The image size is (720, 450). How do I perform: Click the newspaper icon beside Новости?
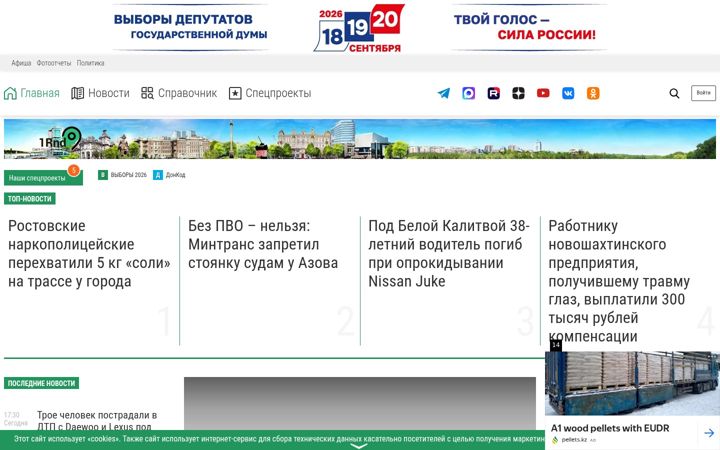pyautogui.click(x=77, y=93)
